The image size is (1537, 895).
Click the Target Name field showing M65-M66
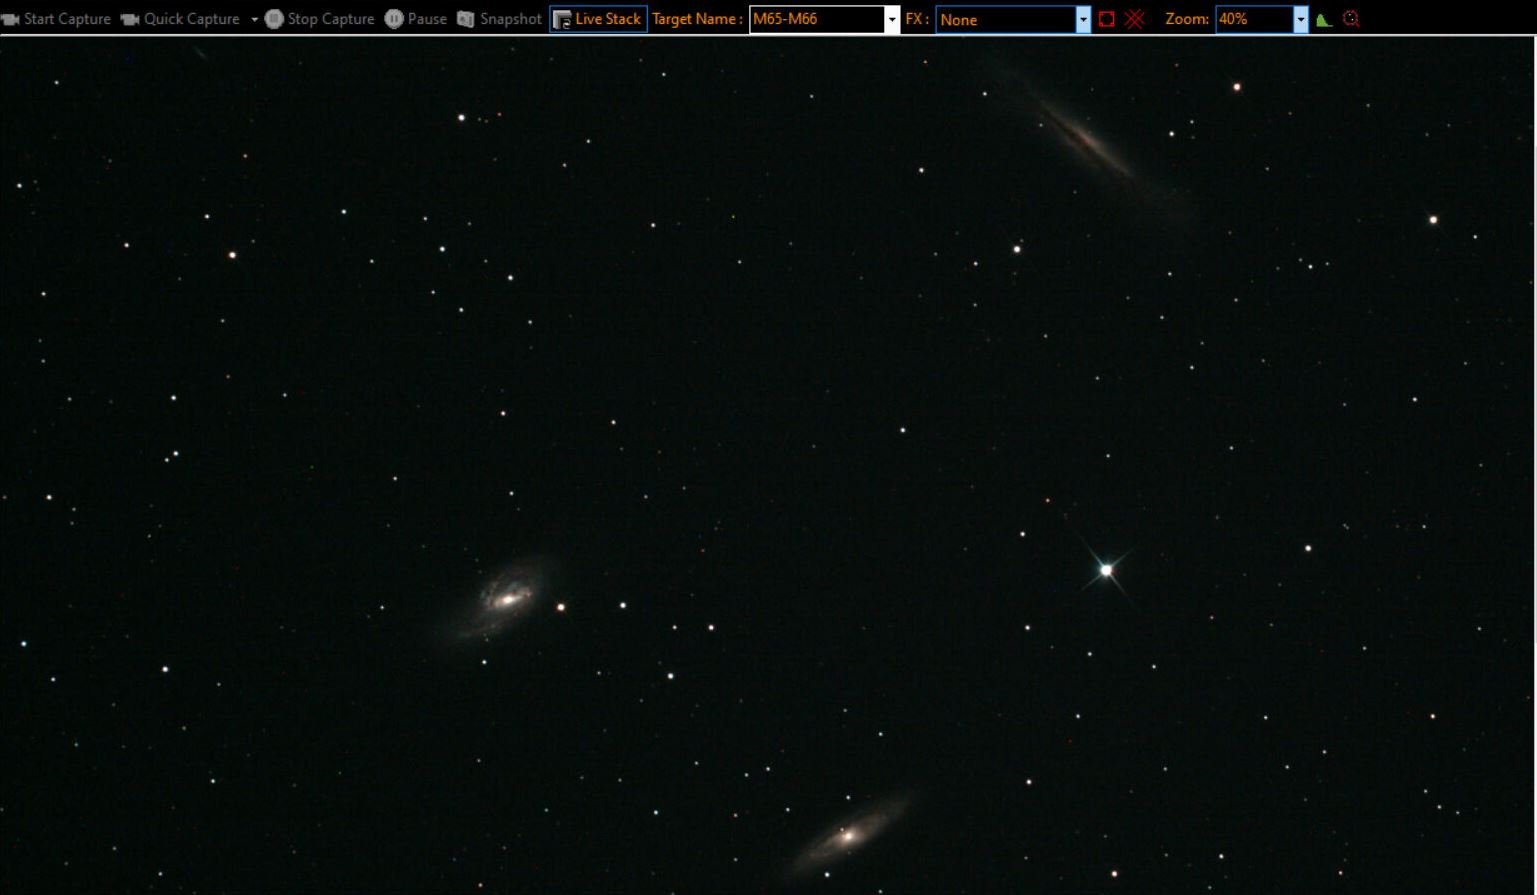[817, 19]
